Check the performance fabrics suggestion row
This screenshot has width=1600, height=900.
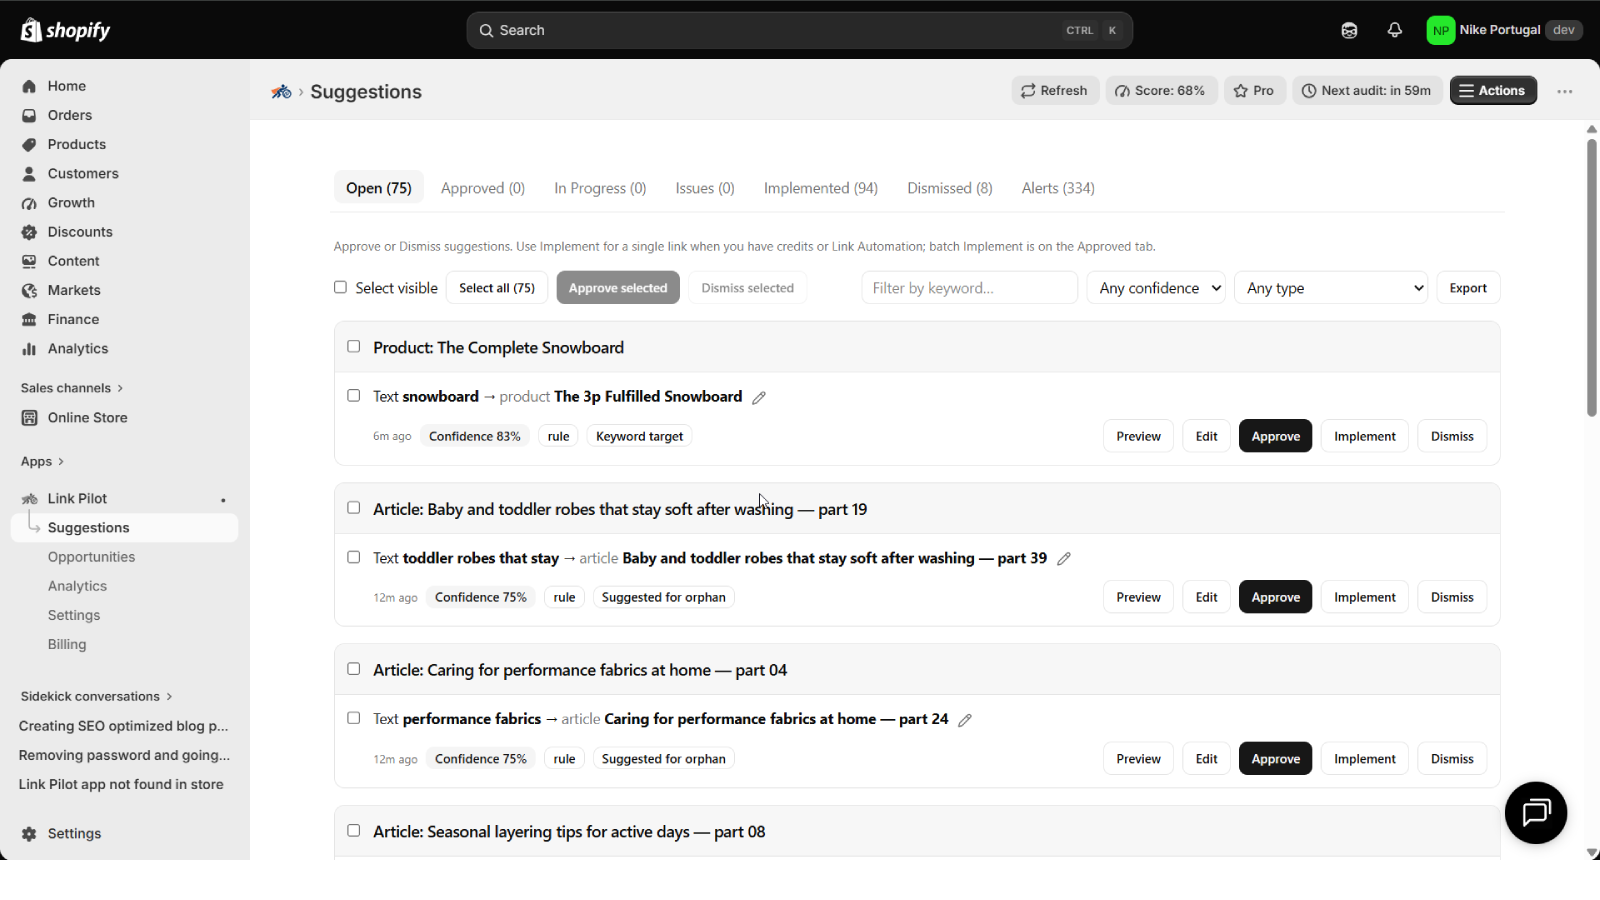(x=353, y=718)
